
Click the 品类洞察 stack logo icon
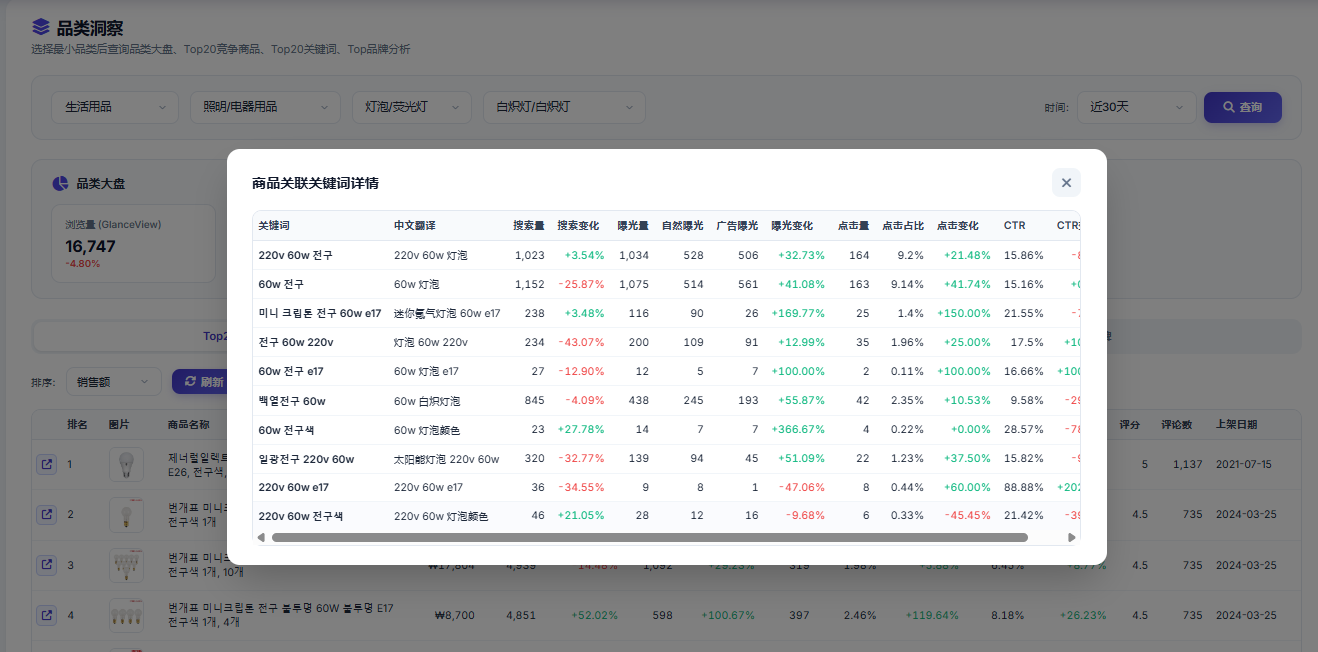click(41, 27)
